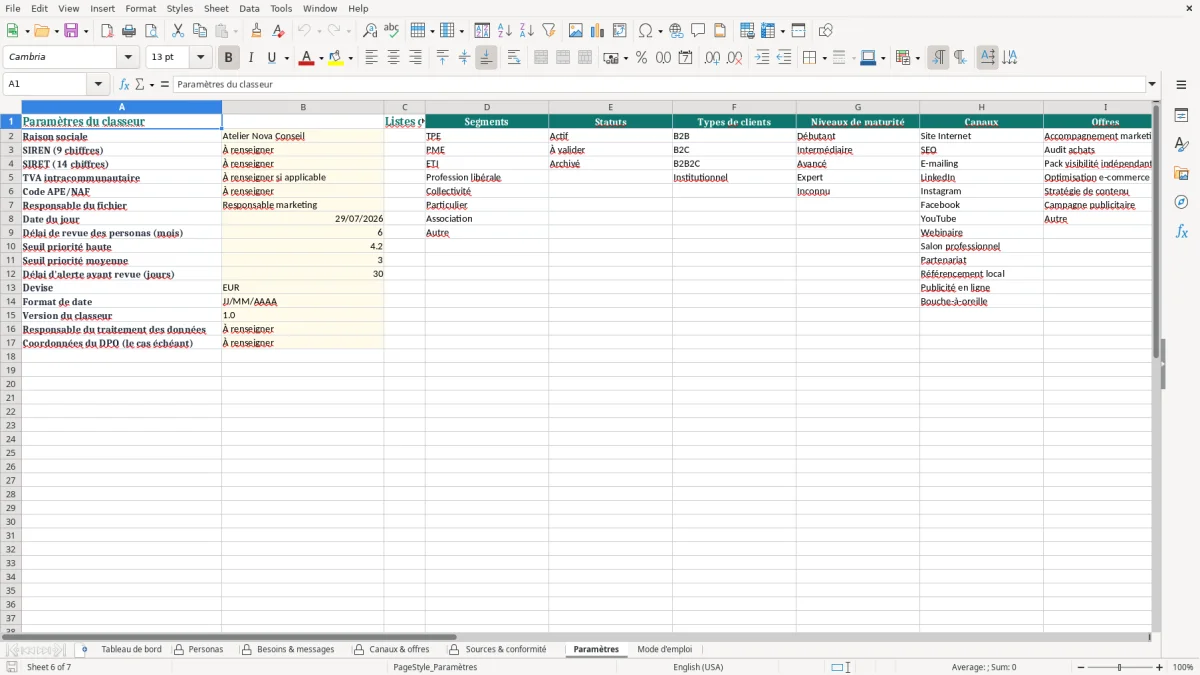Open the Sheet menu
The width and height of the screenshot is (1200, 675).
pyautogui.click(x=216, y=8)
